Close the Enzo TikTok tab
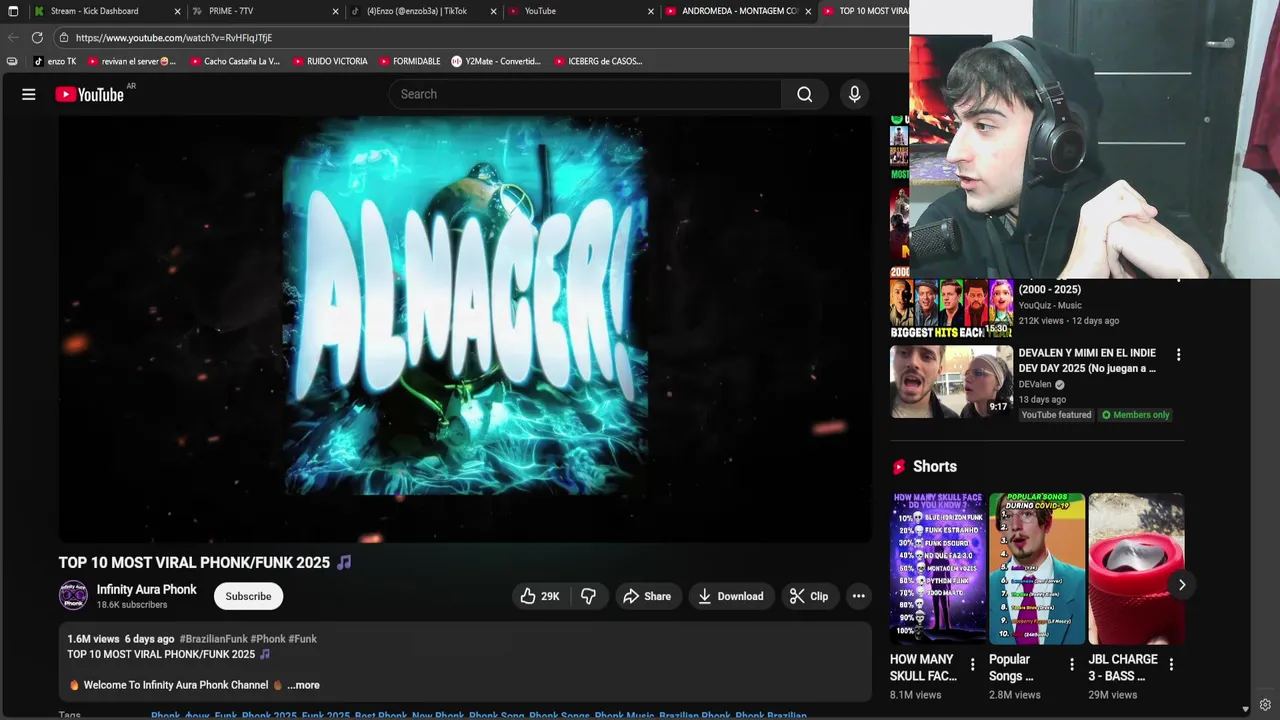This screenshot has width=1280, height=720. [493, 11]
